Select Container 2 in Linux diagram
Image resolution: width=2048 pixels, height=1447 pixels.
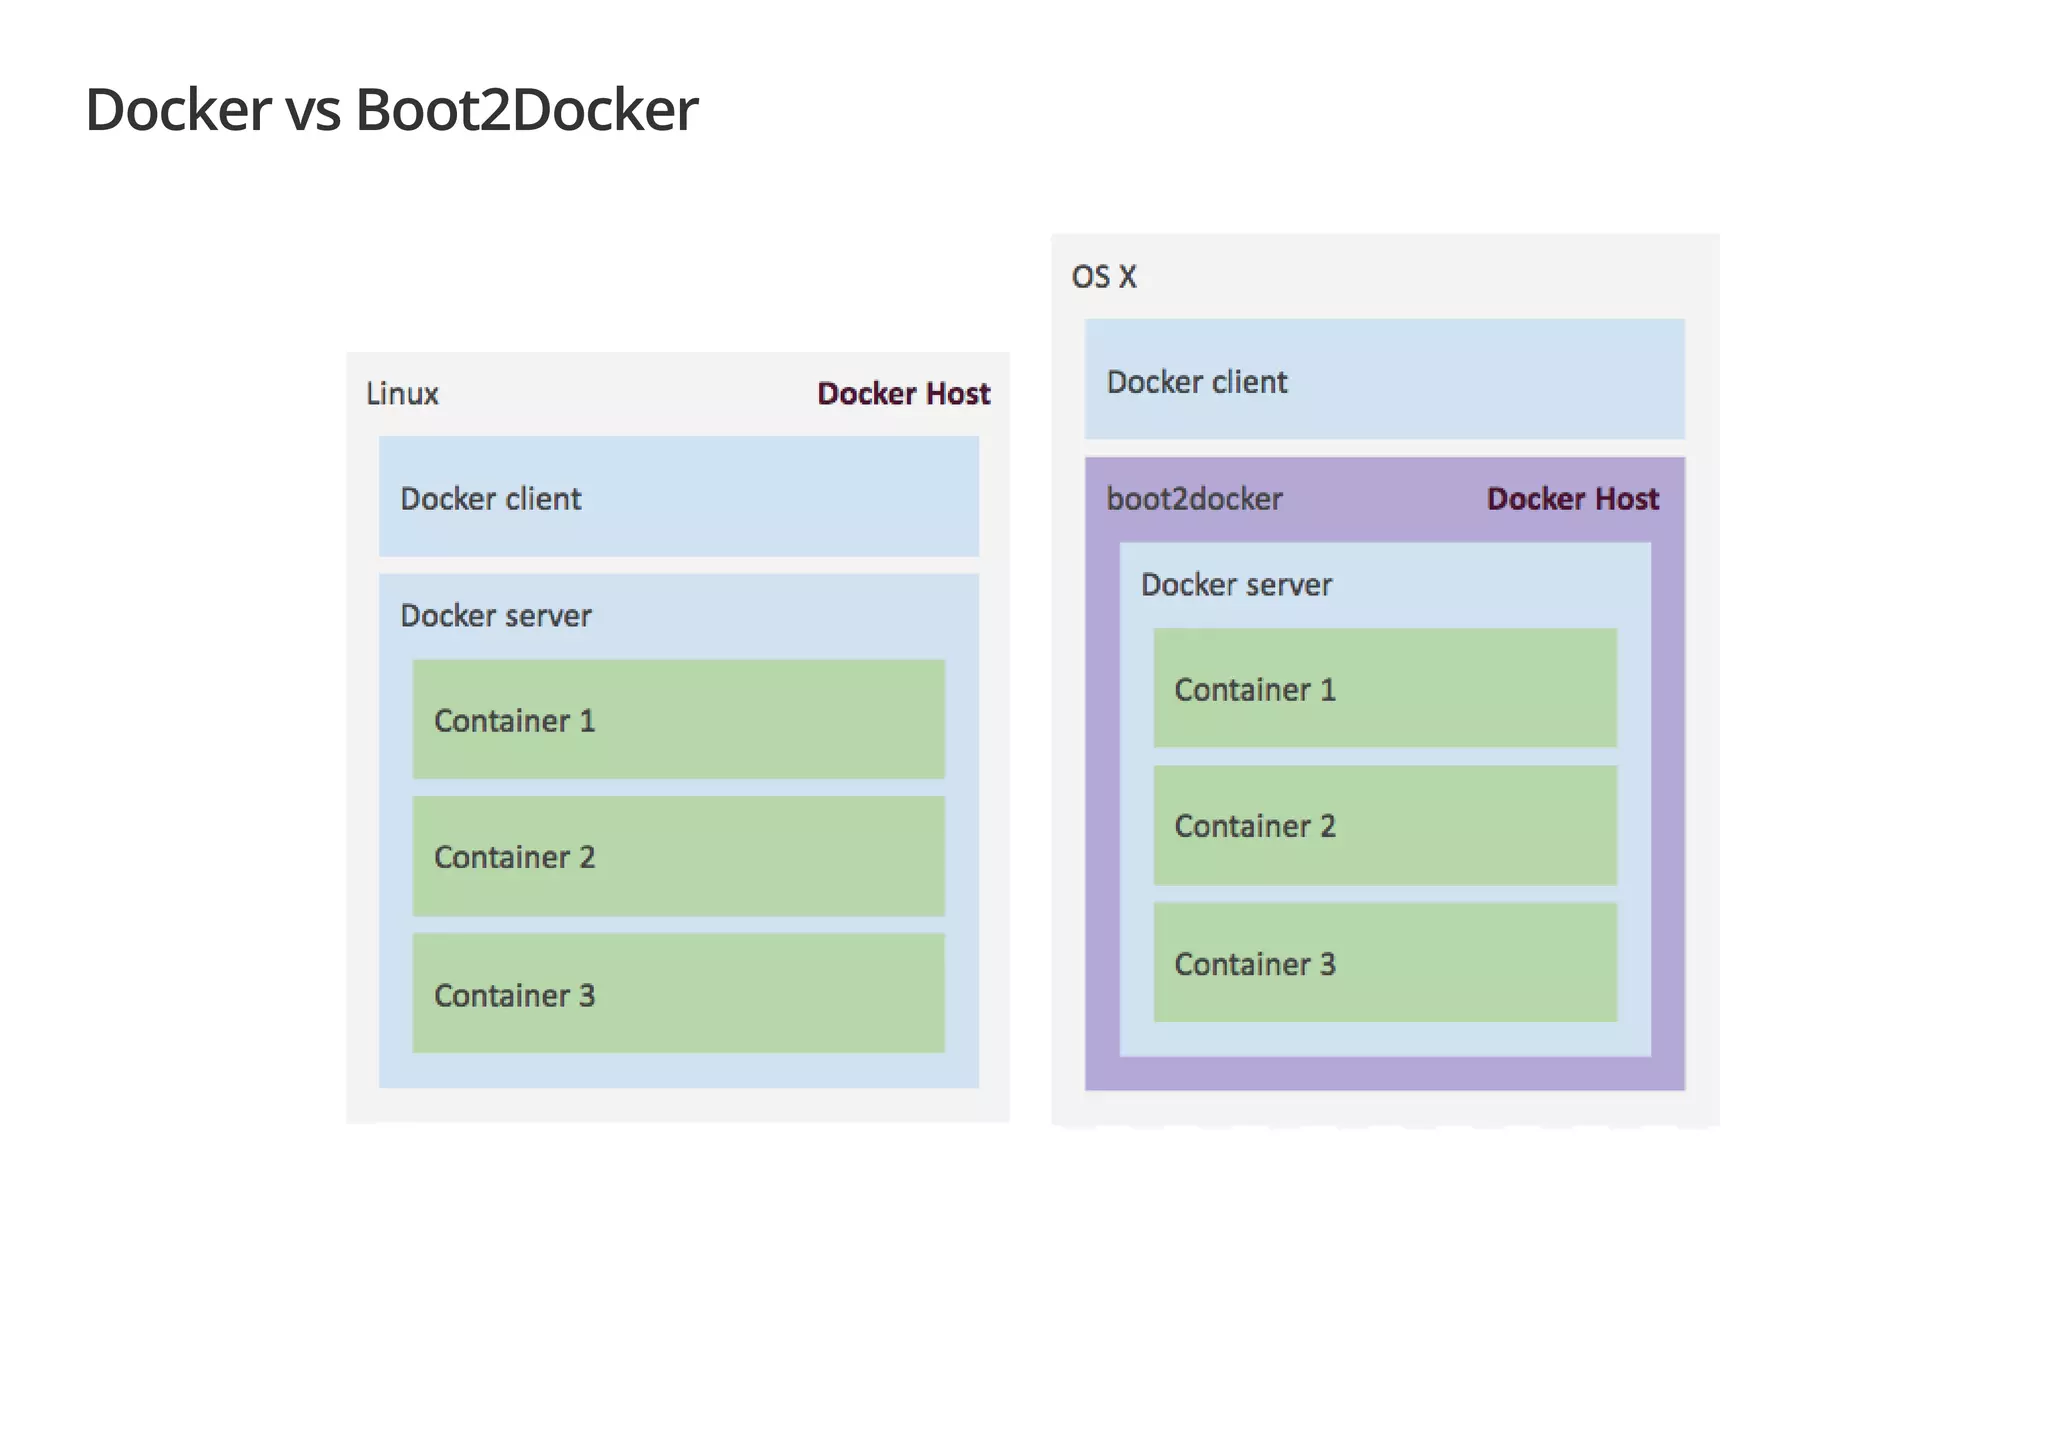click(678, 857)
